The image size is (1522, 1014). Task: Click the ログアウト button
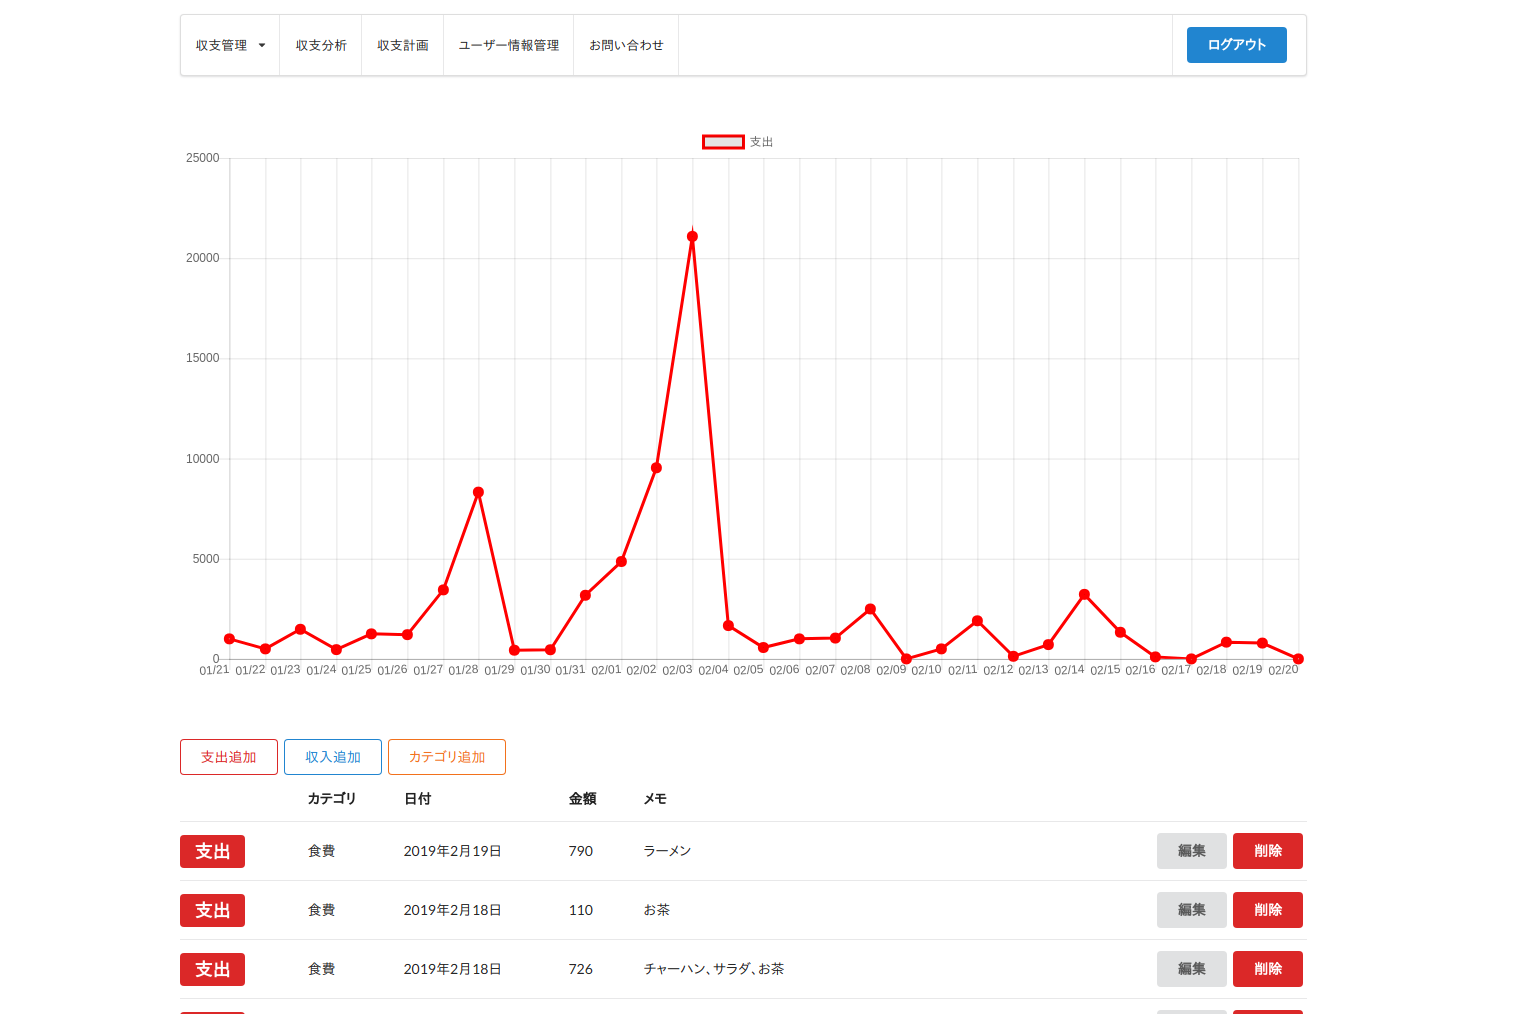point(1236,45)
